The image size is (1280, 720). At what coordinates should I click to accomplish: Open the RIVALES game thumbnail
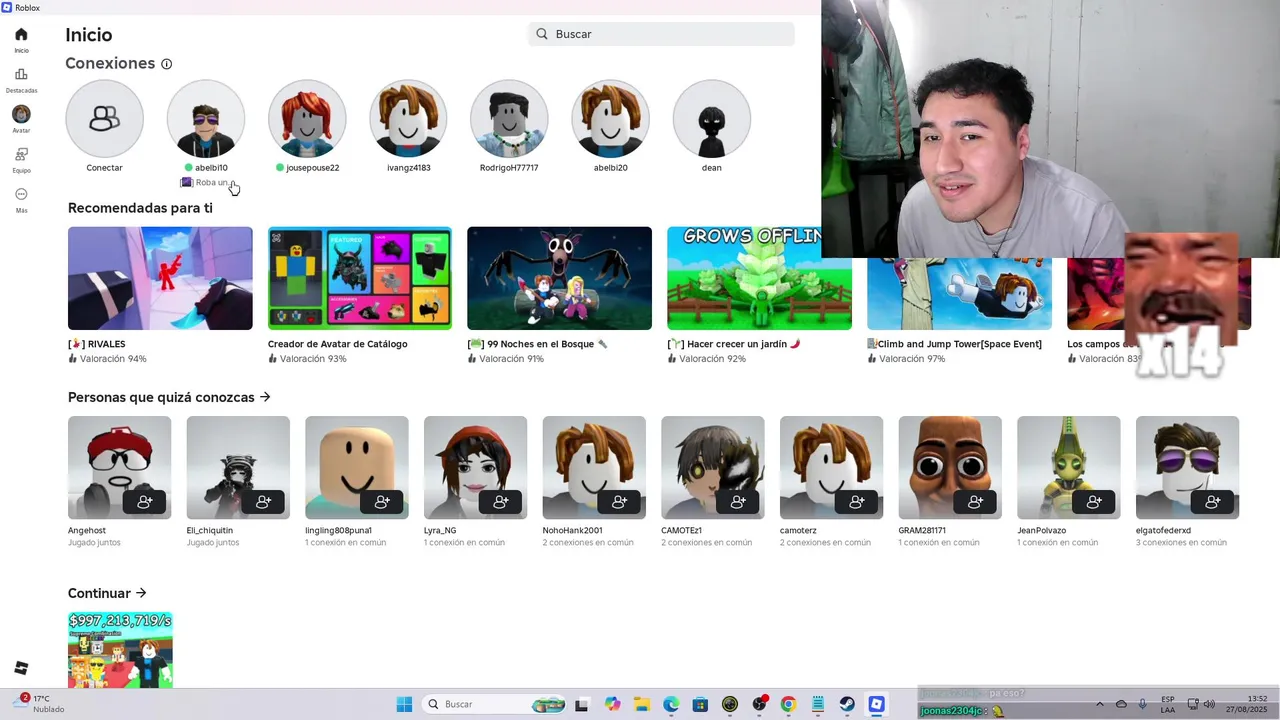point(160,278)
